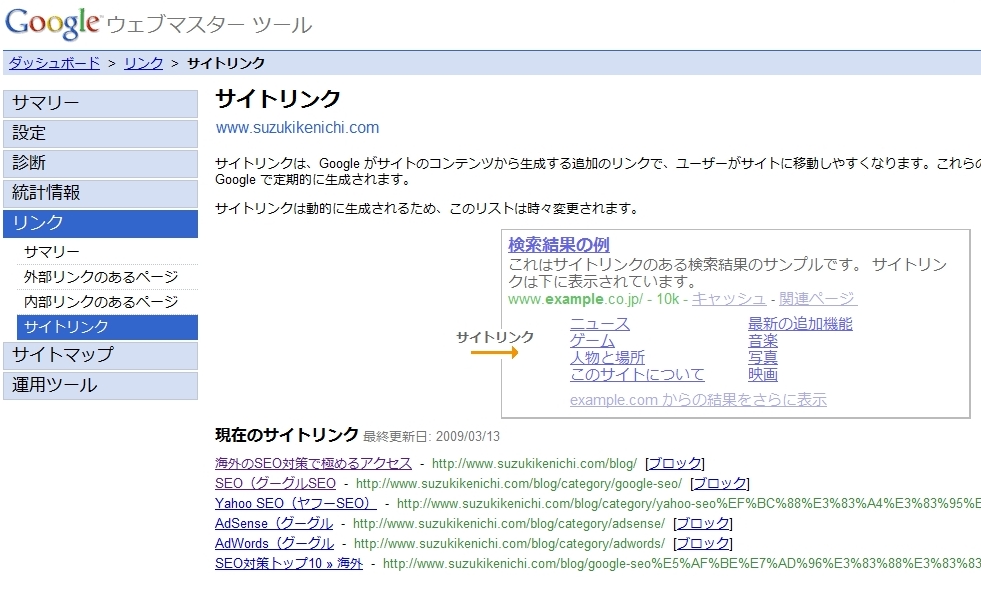This screenshot has height=603, width=981.
Task: Open SEO（グーグルSEO sitelink
Action: (x=275, y=484)
